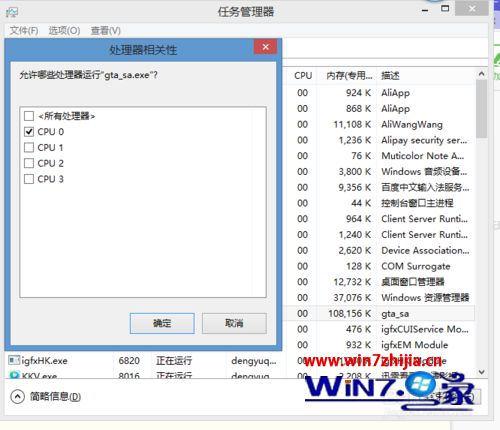The height and width of the screenshot is (430, 500).
Task: Click the 正在运行 status of igfxHK.exe
Action: pos(174,360)
